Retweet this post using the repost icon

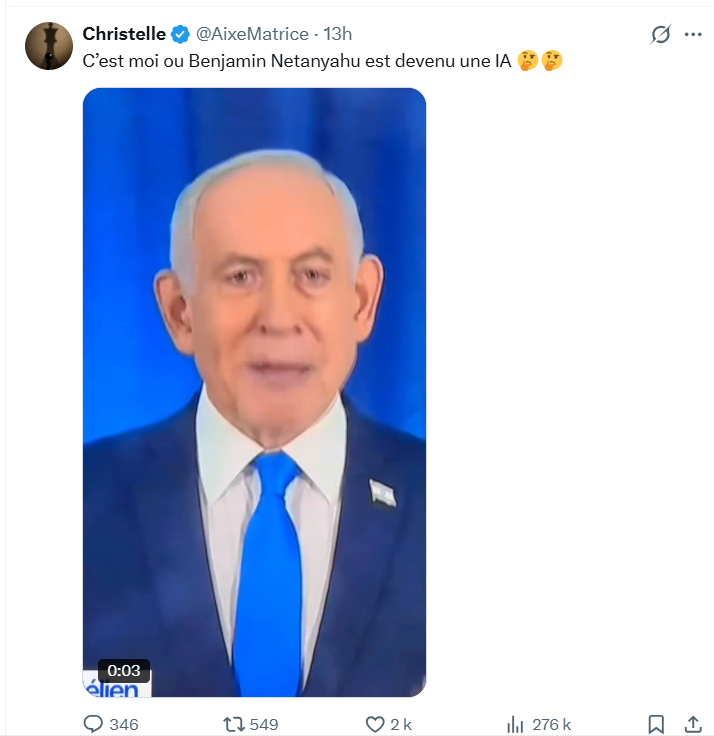[232, 724]
